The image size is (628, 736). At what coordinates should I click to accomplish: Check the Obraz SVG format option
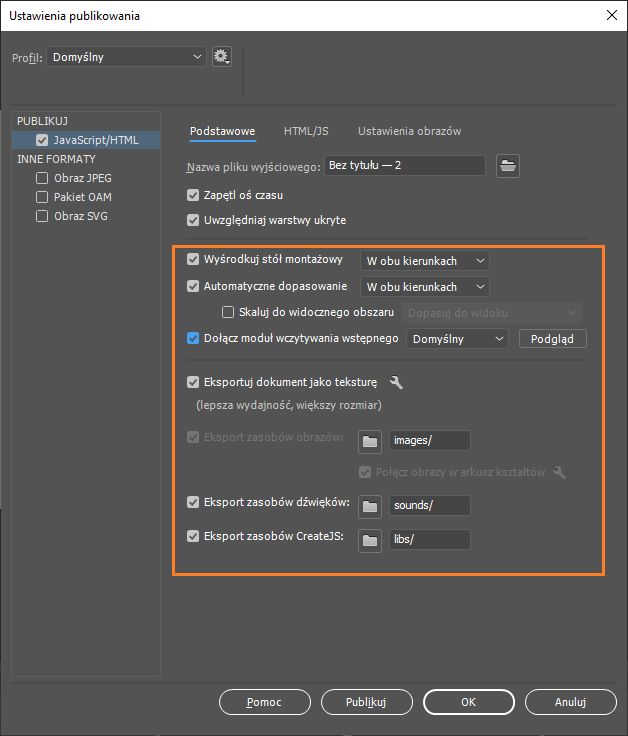(x=42, y=216)
